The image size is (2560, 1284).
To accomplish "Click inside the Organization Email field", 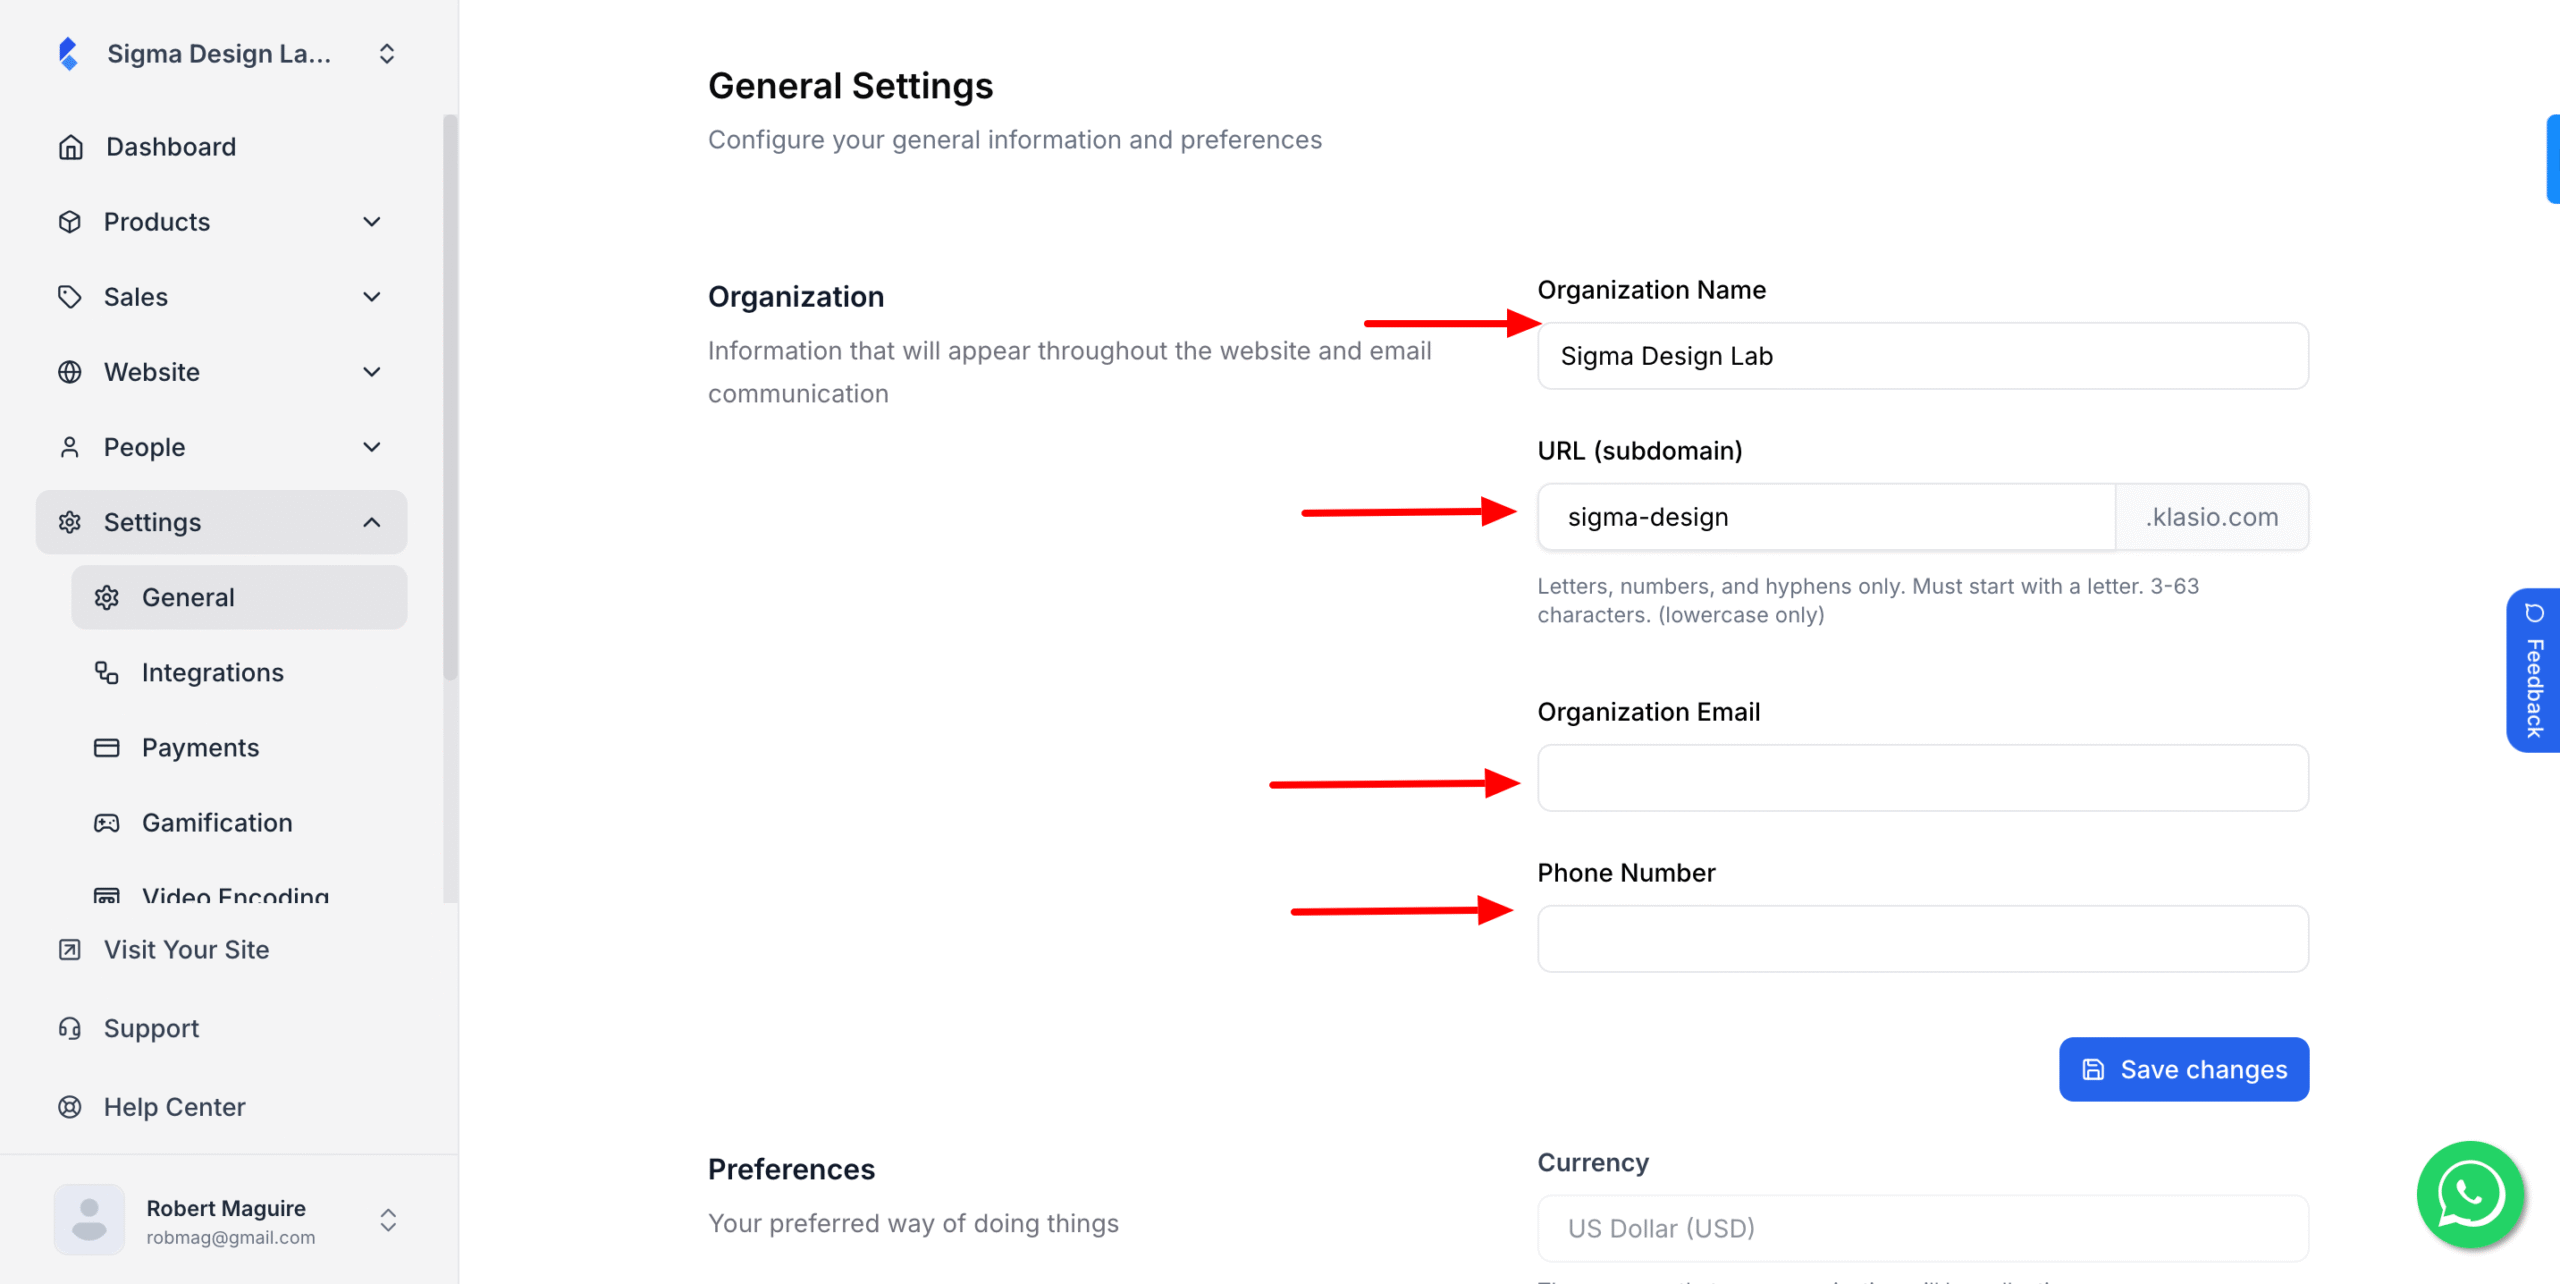I will tap(1922, 777).
